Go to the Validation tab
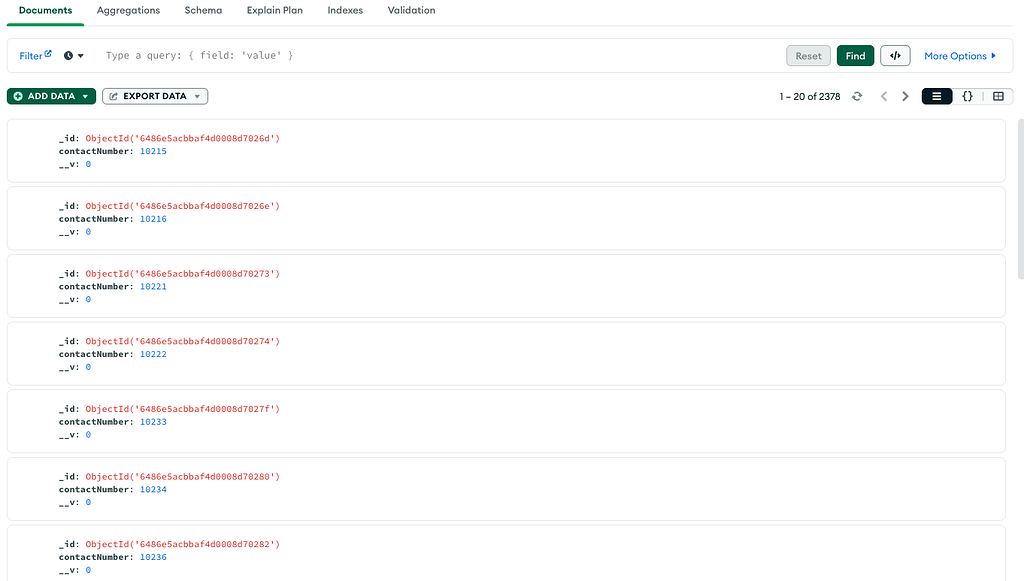1024x581 pixels. [411, 10]
